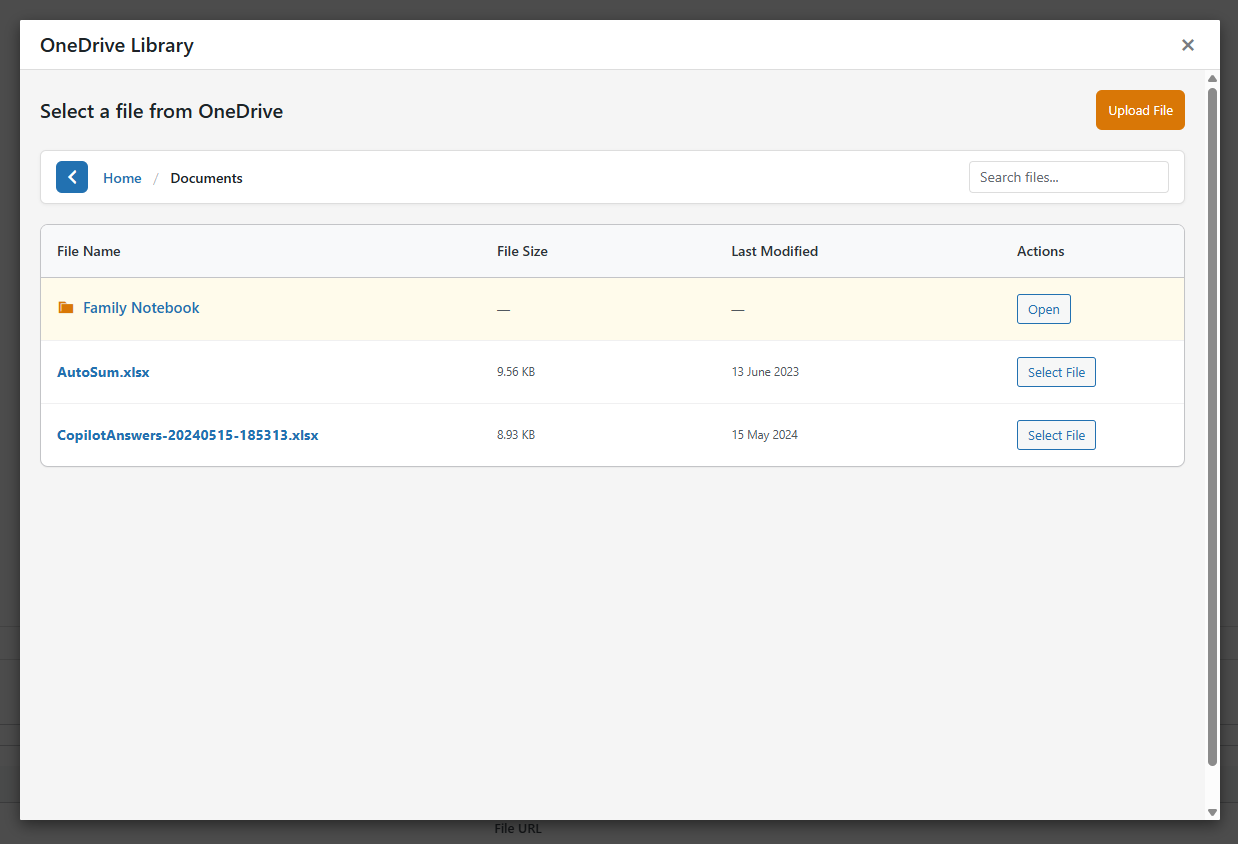
Task: Select File for AutoSum.xlsx
Action: (x=1056, y=371)
